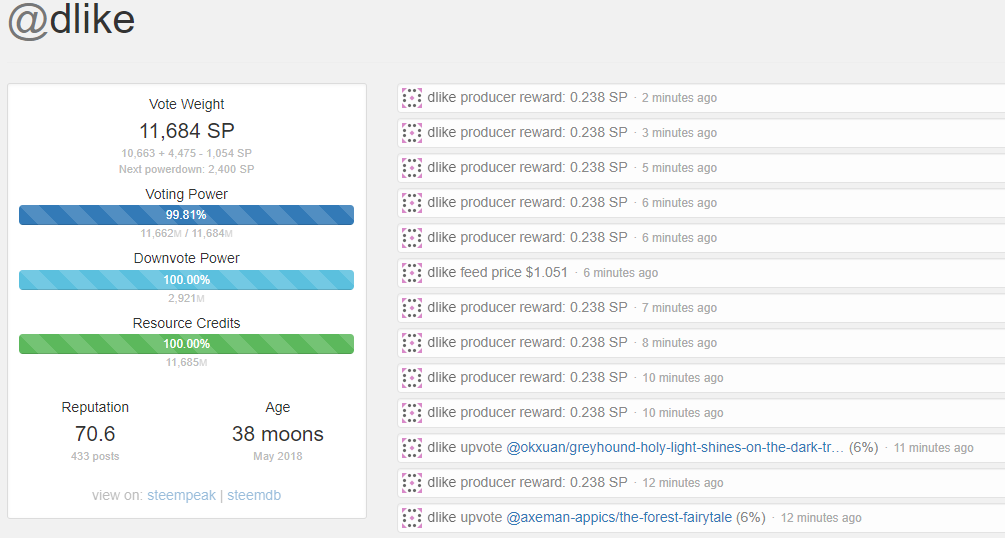The height and width of the screenshot is (538, 1005).
Task: Click avatar icon beside feed price $1.051
Action: point(412,273)
